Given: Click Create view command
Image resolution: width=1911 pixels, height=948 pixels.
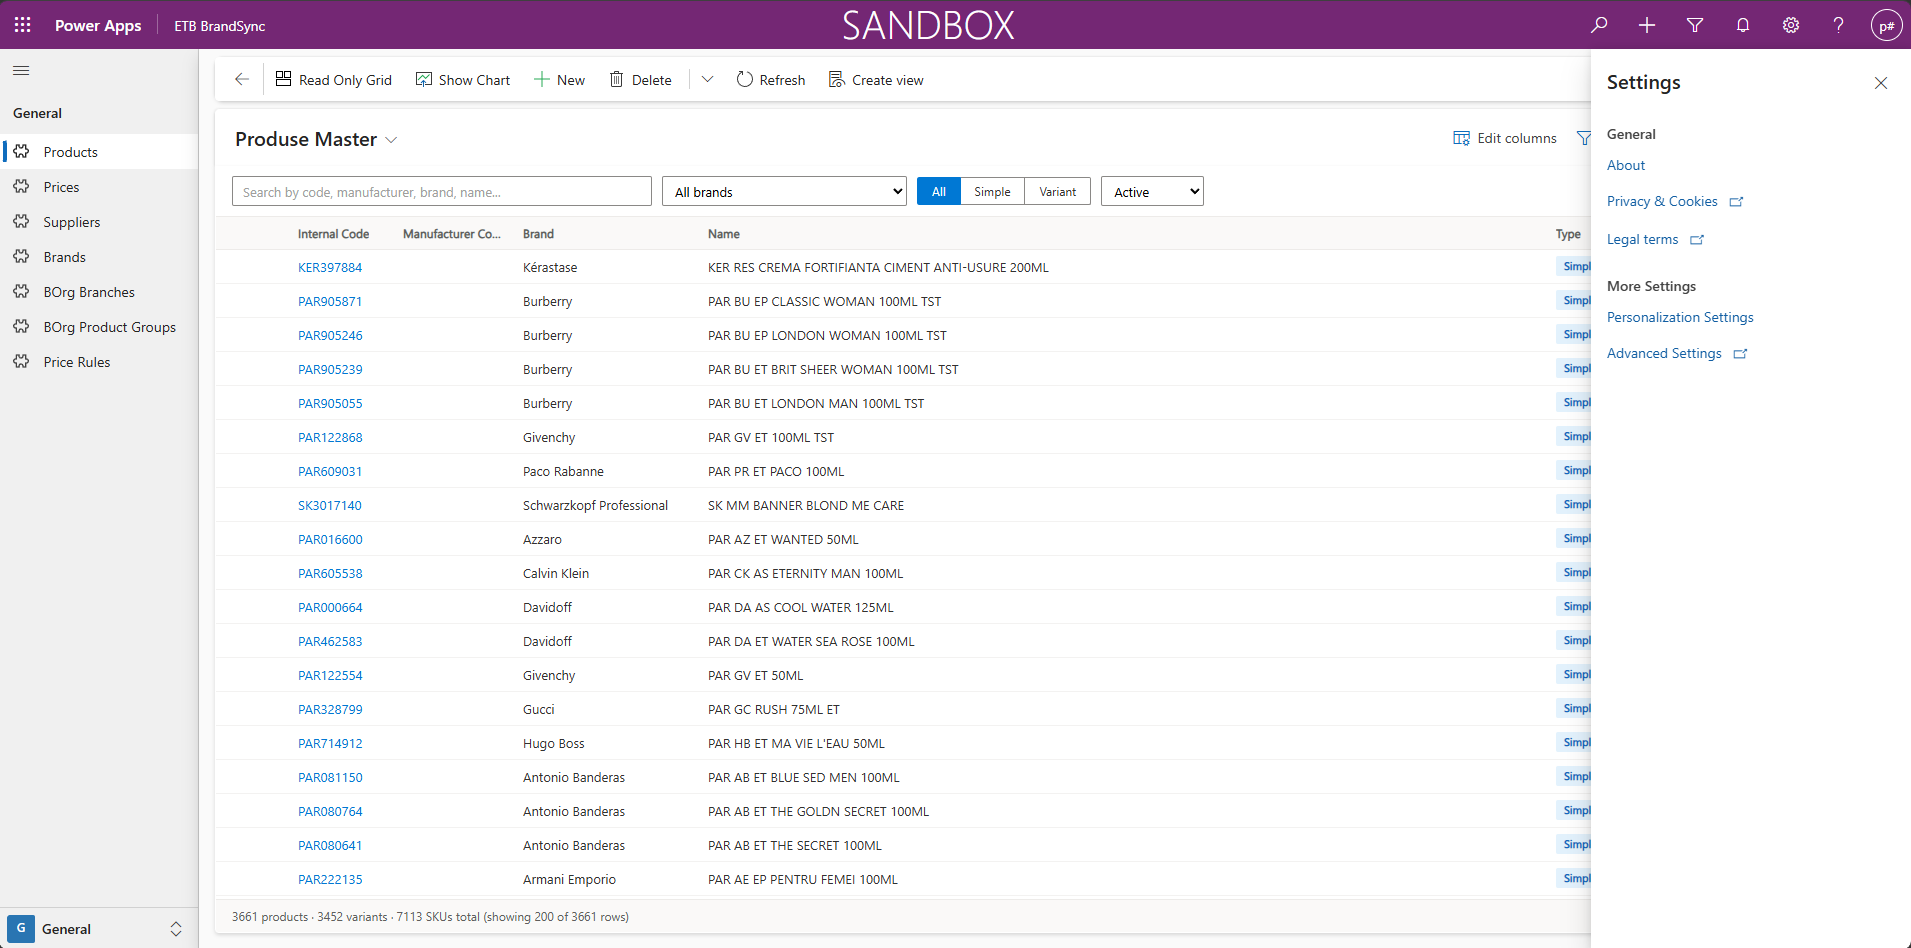Looking at the screenshot, I should point(876,80).
